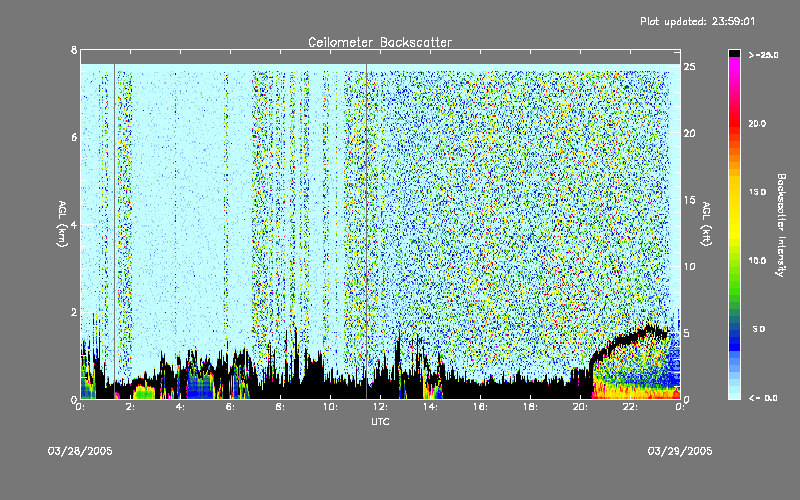
Task: Click the '20:' hour tick on the UTC axis
Action: pyautogui.click(x=580, y=407)
